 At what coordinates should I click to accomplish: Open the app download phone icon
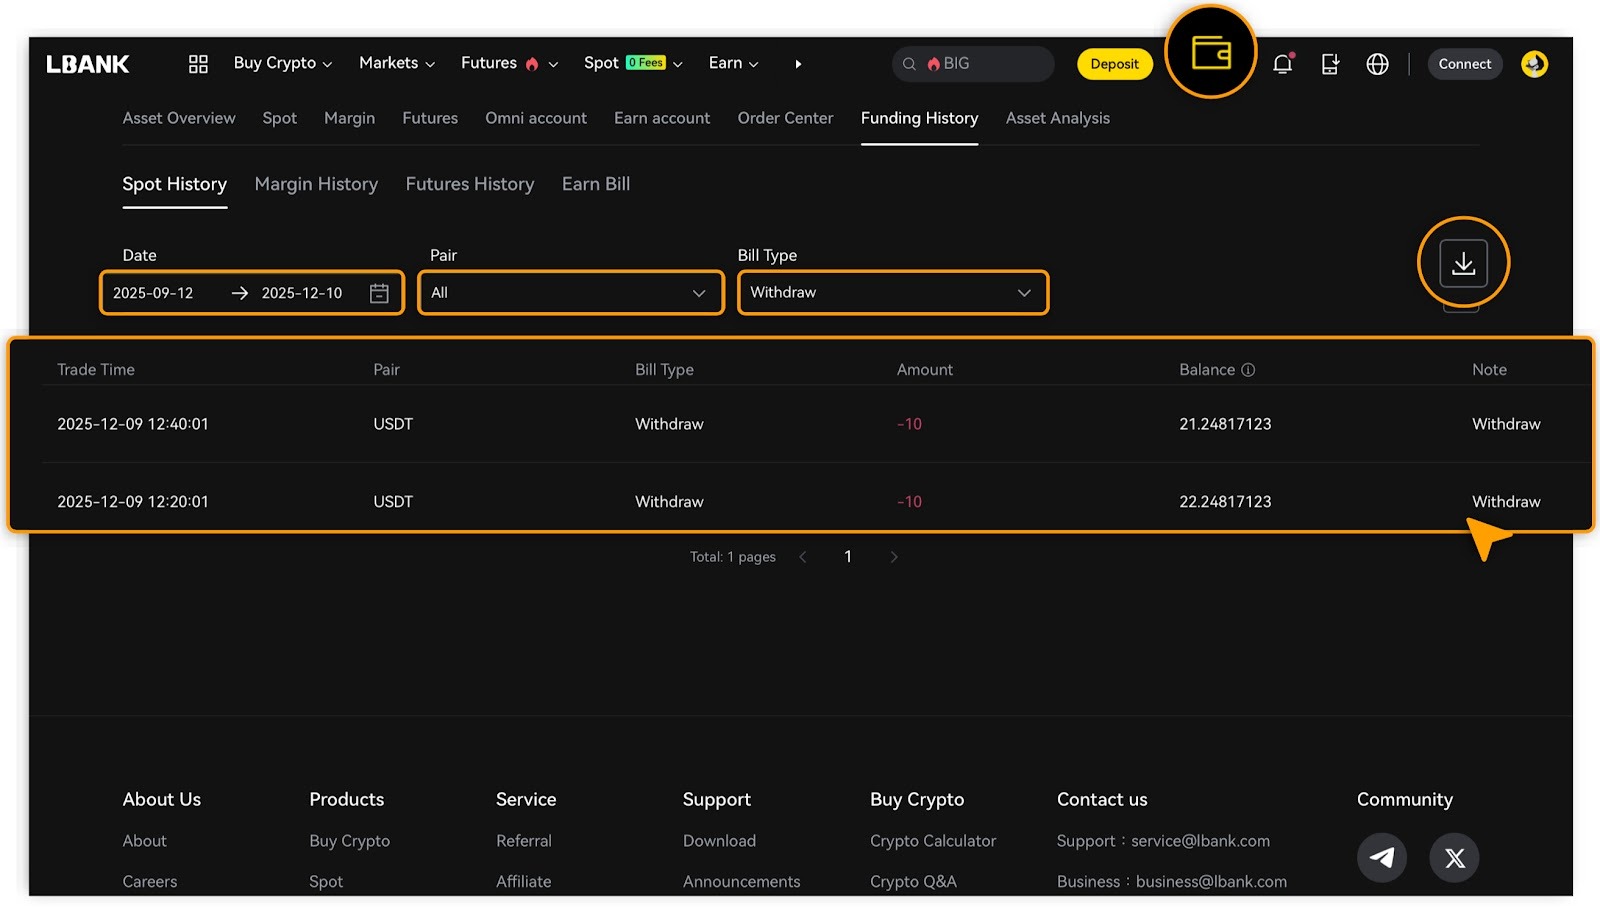point(1330,64)
